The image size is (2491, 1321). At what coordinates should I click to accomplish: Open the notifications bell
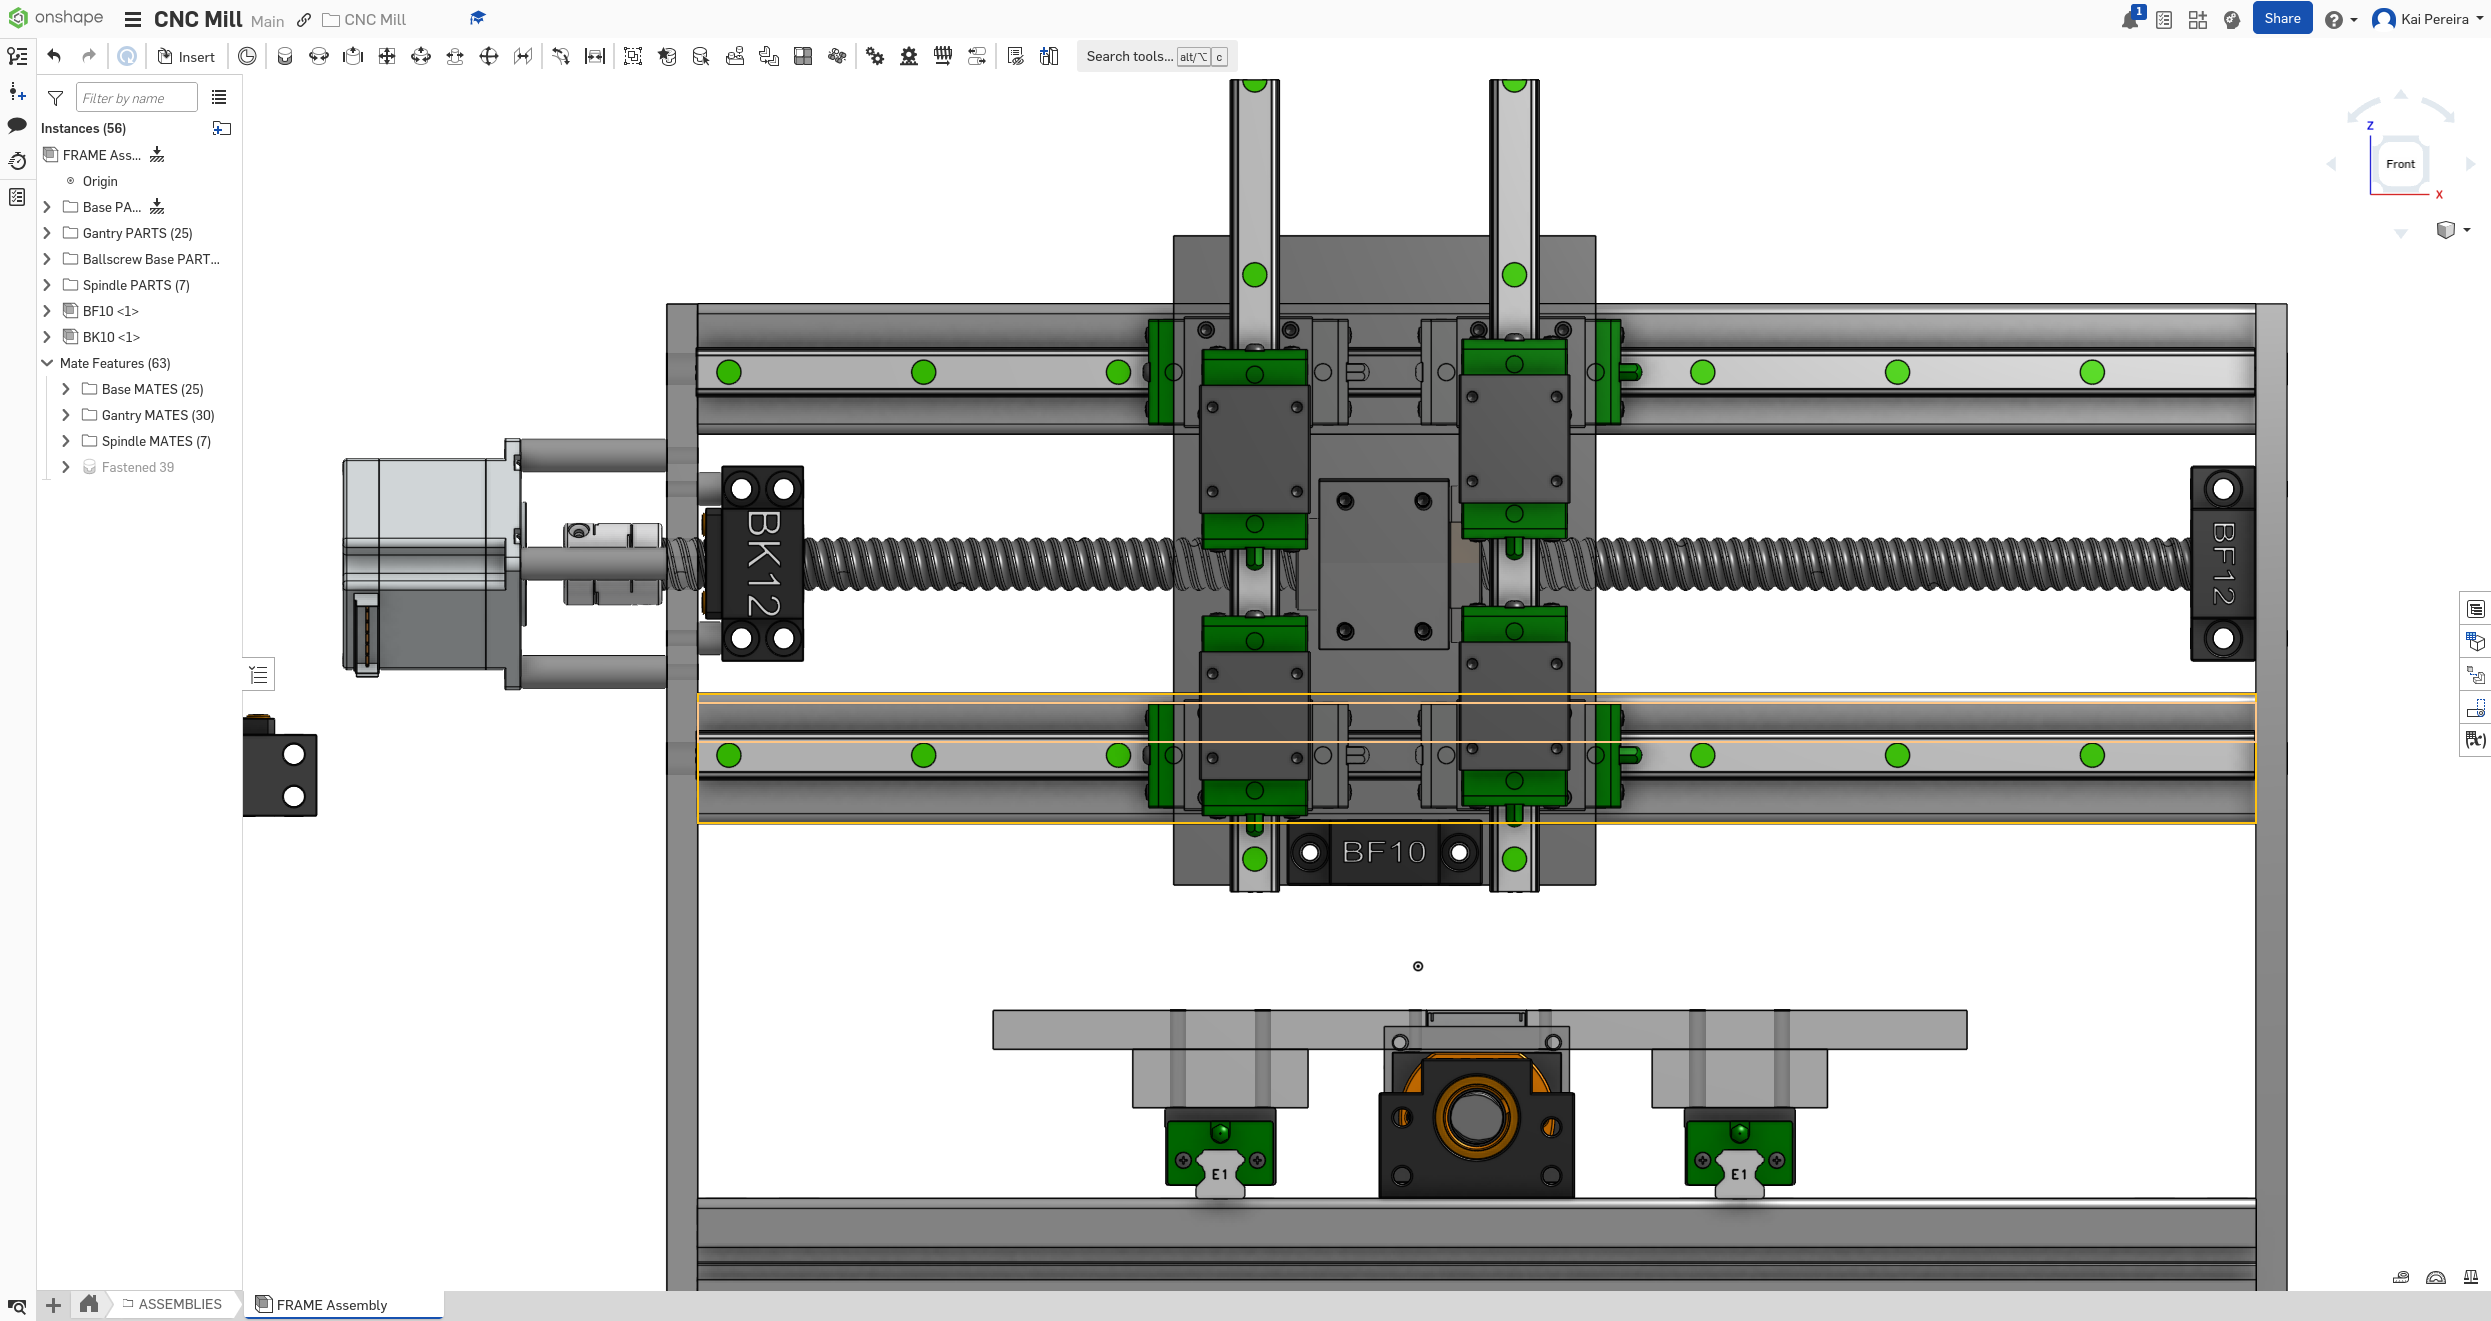coord(2129,20)
